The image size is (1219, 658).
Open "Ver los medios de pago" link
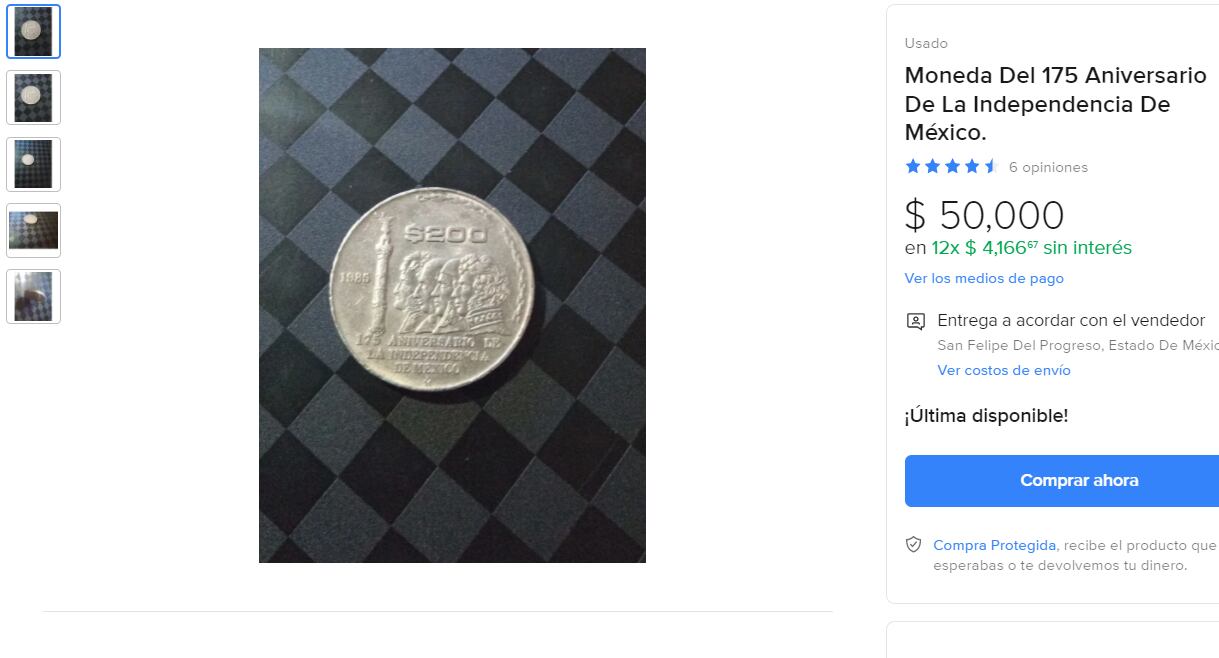pyautogui.click(x=984, y=278)
